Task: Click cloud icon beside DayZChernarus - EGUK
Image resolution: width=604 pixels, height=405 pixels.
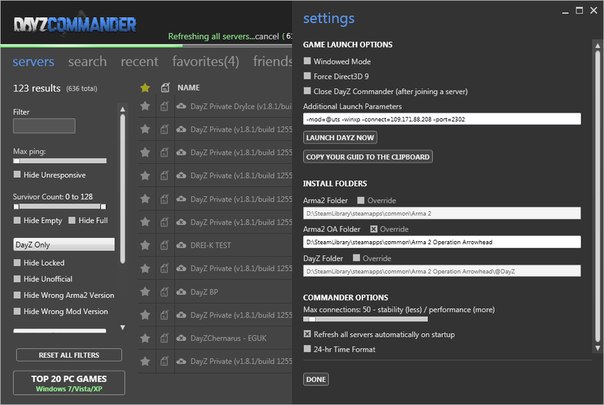Action: (181, 338)
